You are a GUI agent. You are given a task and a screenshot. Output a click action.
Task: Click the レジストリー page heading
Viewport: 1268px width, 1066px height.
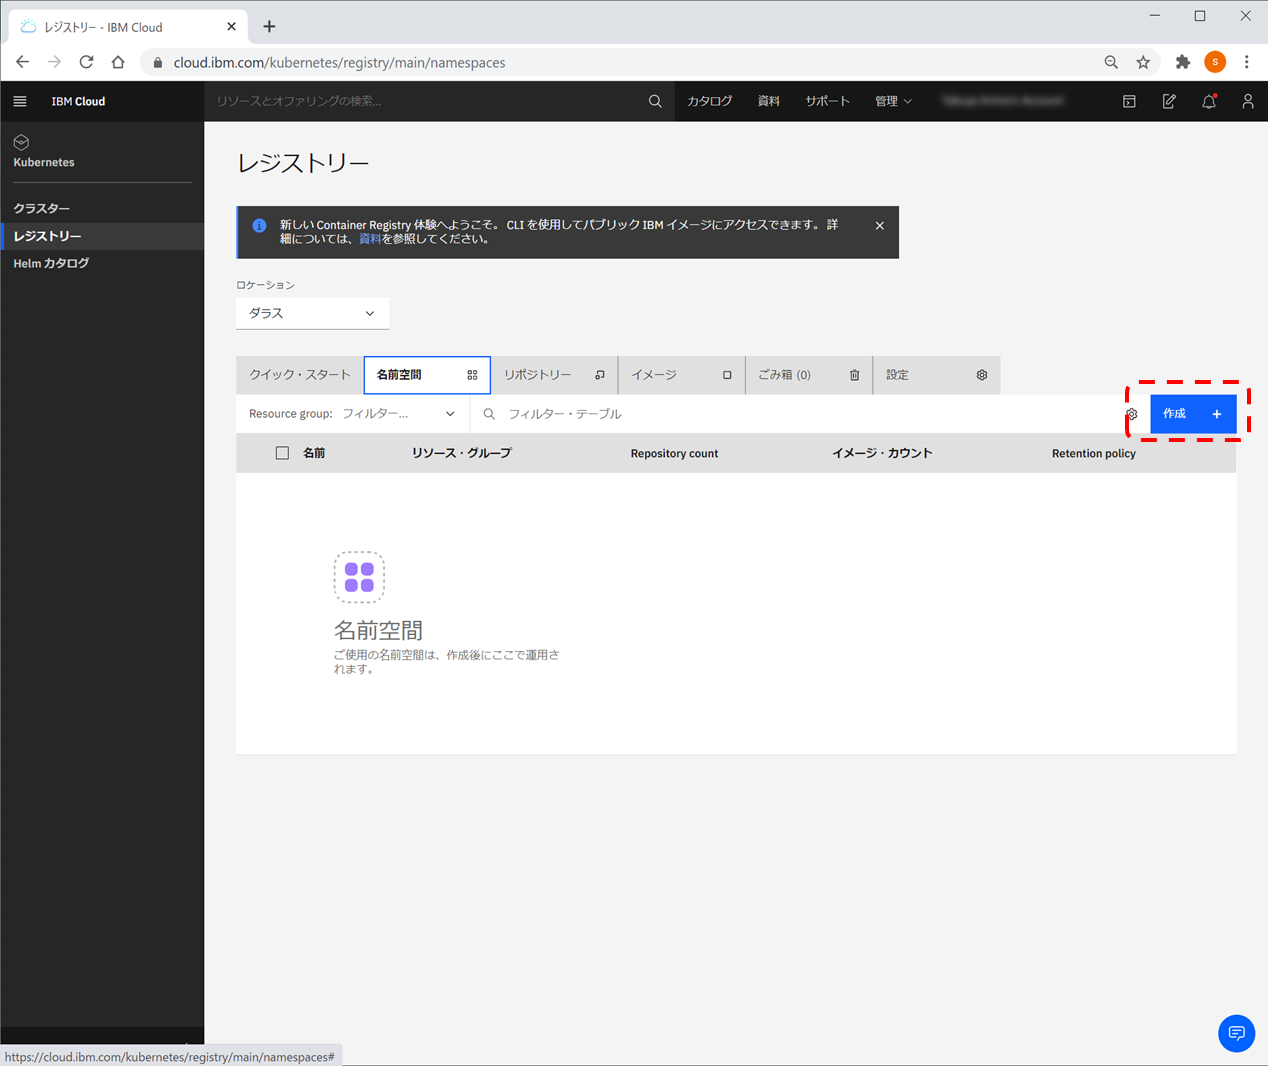click(303, 163)
